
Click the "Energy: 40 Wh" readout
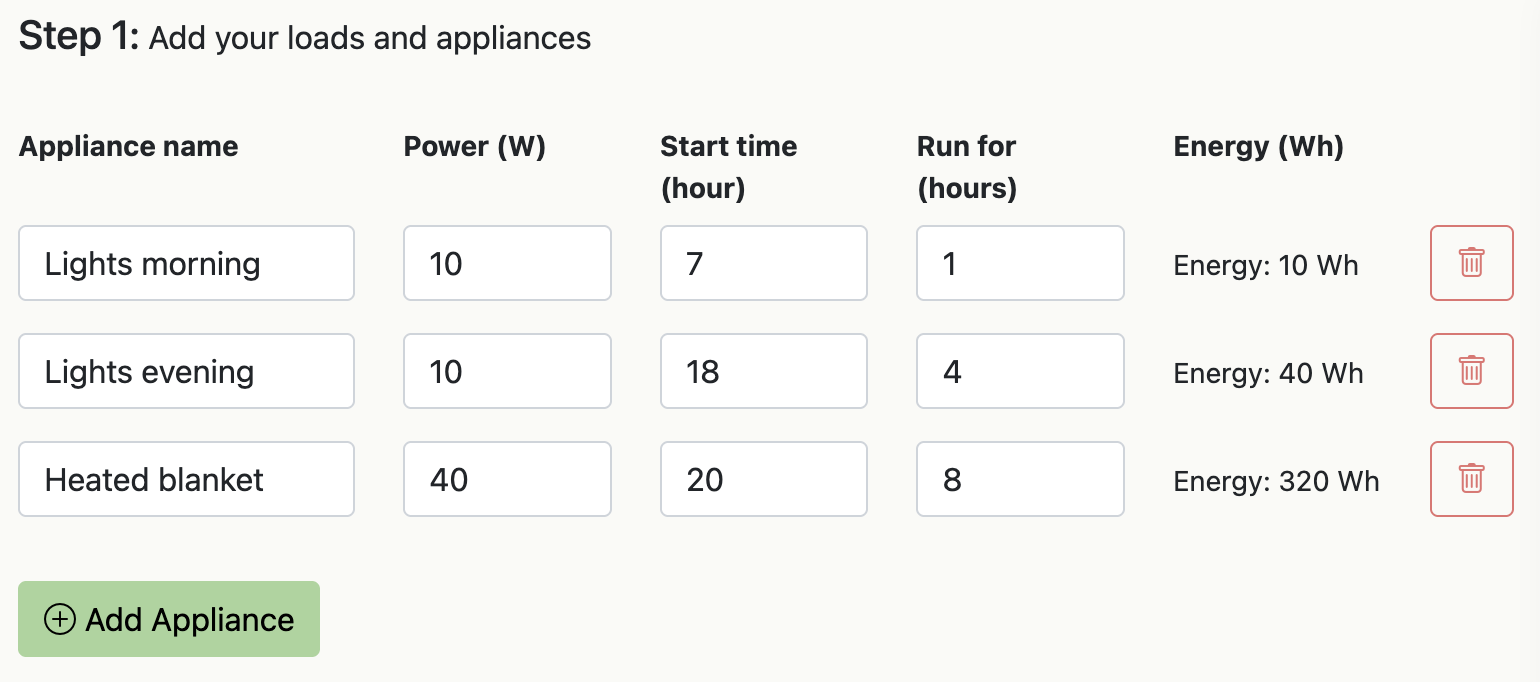tap(1268, 374)
